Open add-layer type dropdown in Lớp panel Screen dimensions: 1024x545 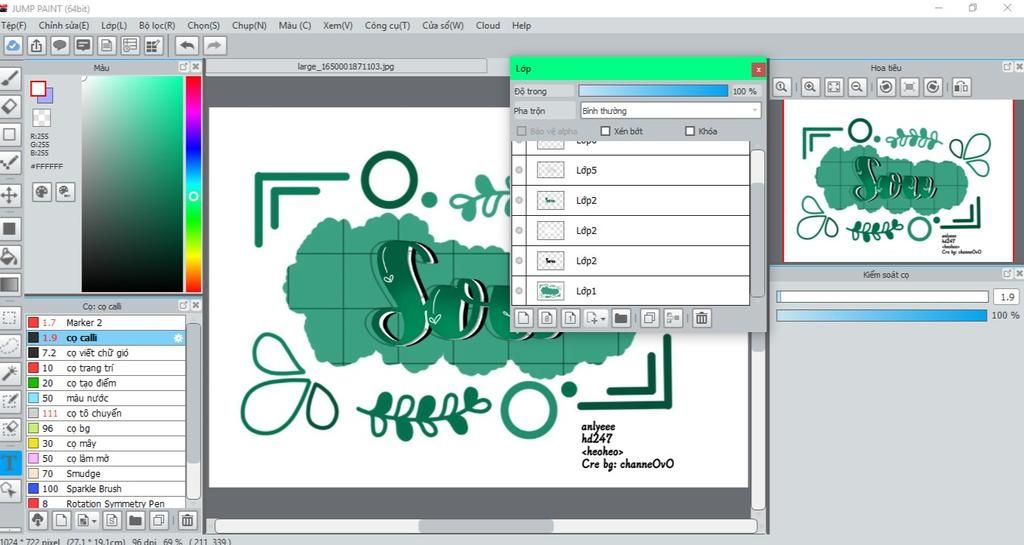(596, 318)
